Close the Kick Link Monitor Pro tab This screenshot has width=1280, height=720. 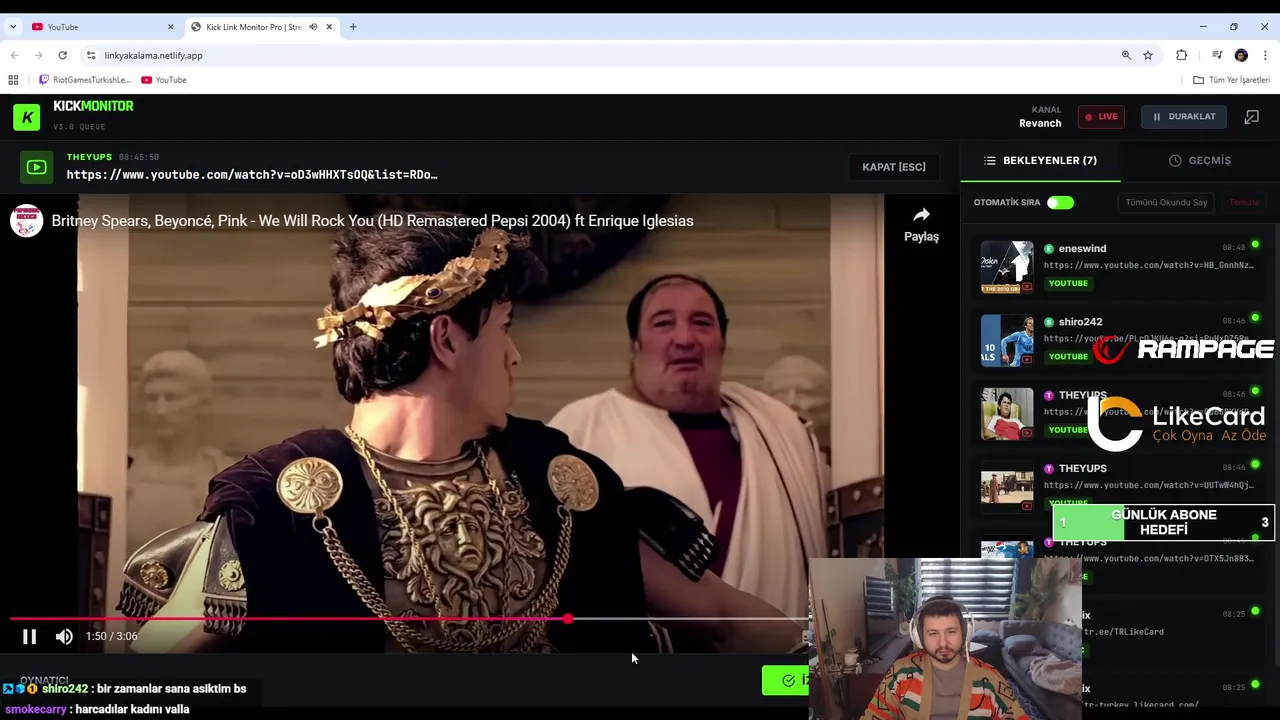[329, 27]
